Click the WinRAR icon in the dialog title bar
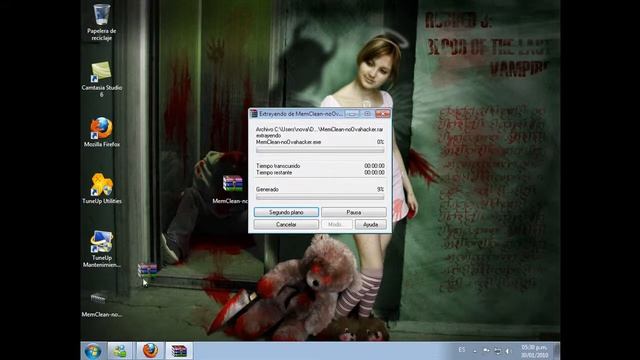640x360 pixels. [x=253, y=113]
